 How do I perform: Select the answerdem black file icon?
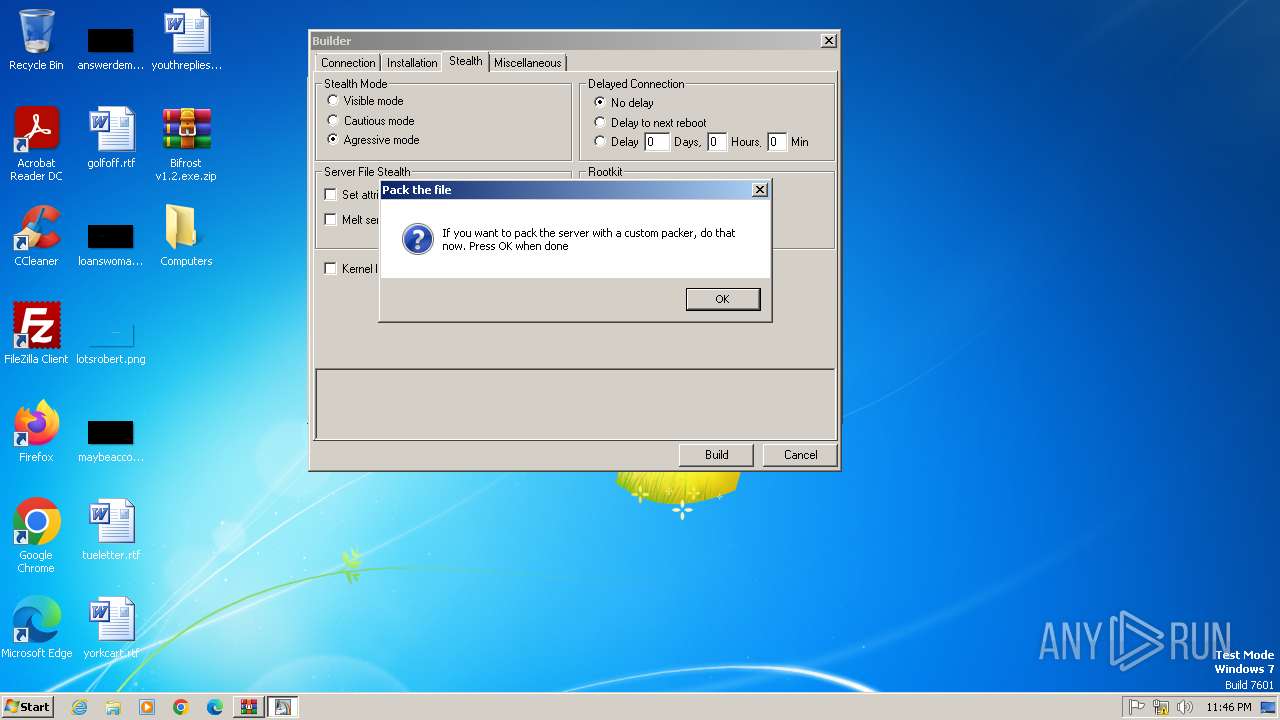coord(111,48)
